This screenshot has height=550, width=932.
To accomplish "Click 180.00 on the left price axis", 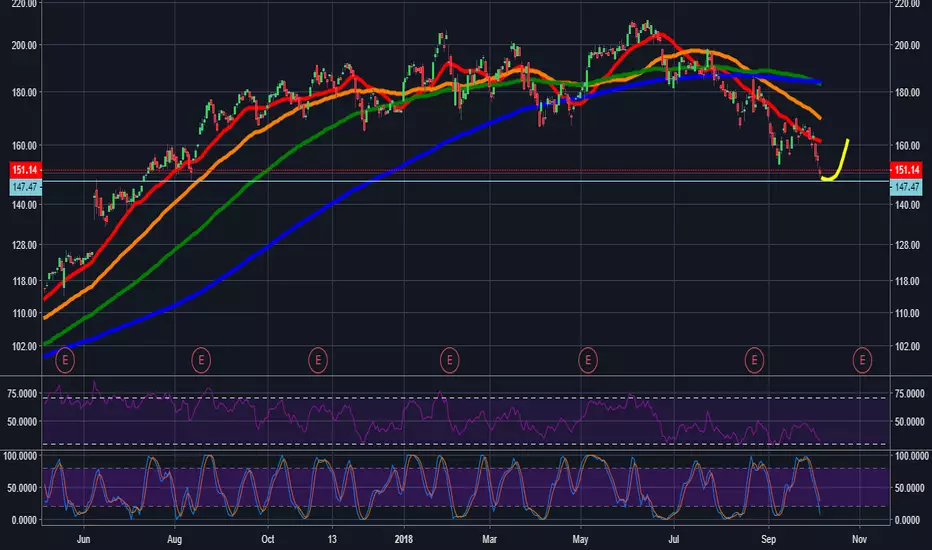I will (x=24, y=92).
